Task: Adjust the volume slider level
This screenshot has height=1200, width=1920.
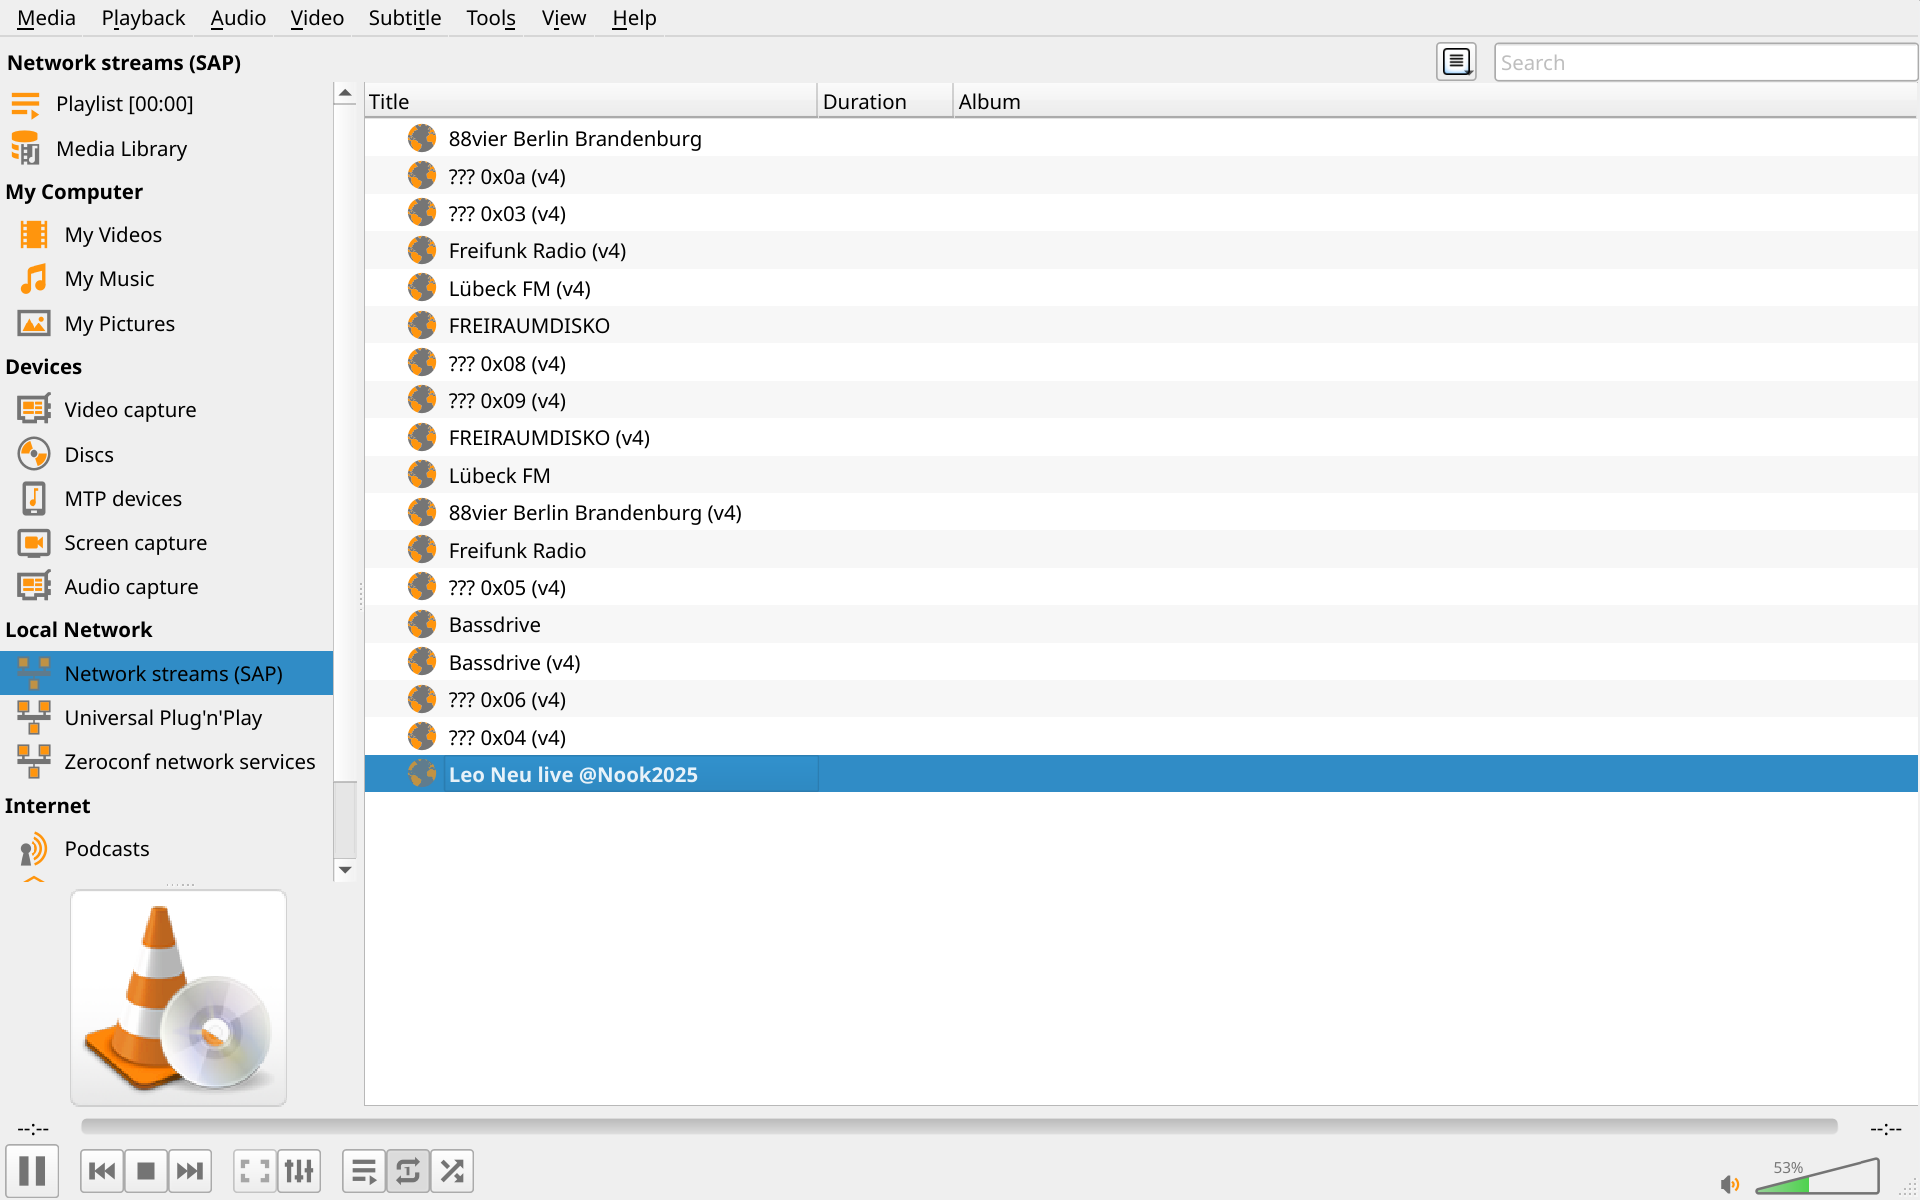Action: point(1818,1178)
